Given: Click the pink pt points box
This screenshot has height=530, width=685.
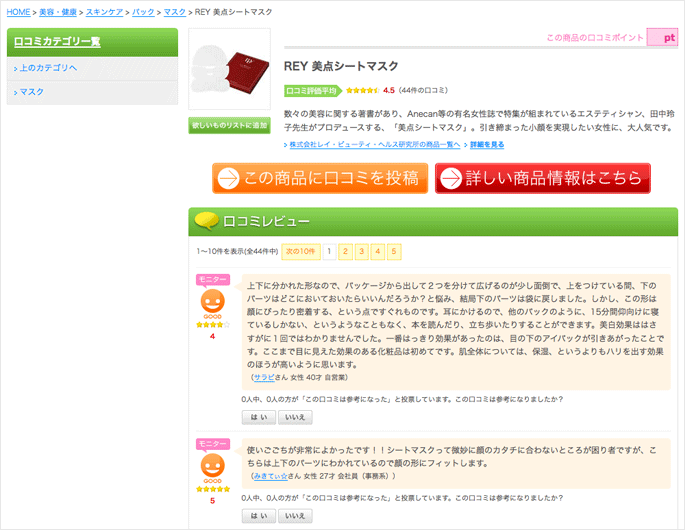Looking at the screenshot, I should (662, 38).
